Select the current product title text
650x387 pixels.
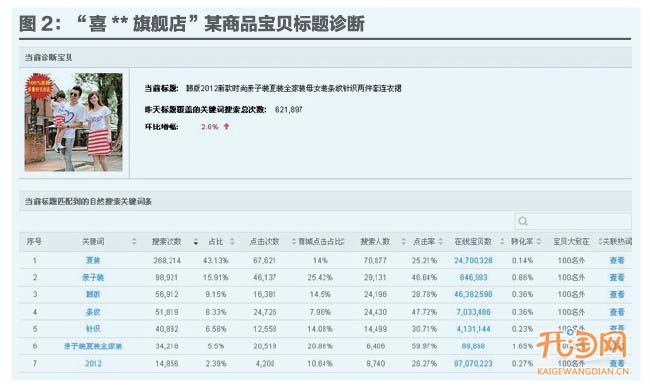293,88
